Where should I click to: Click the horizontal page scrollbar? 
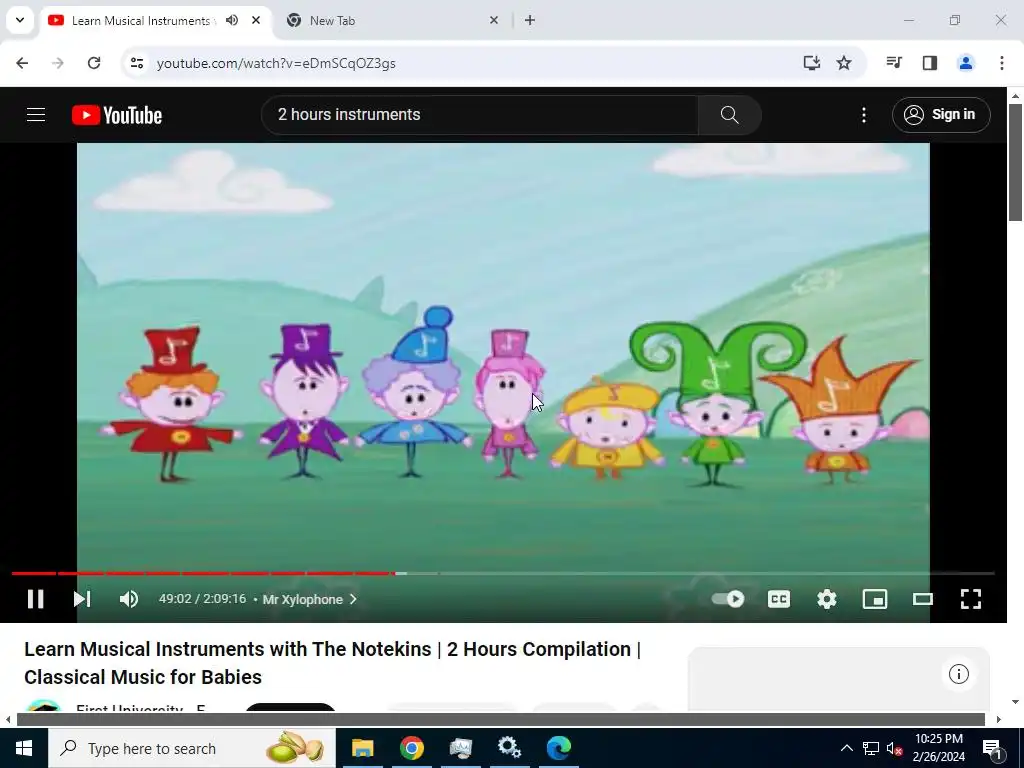(x=500, y=719)
